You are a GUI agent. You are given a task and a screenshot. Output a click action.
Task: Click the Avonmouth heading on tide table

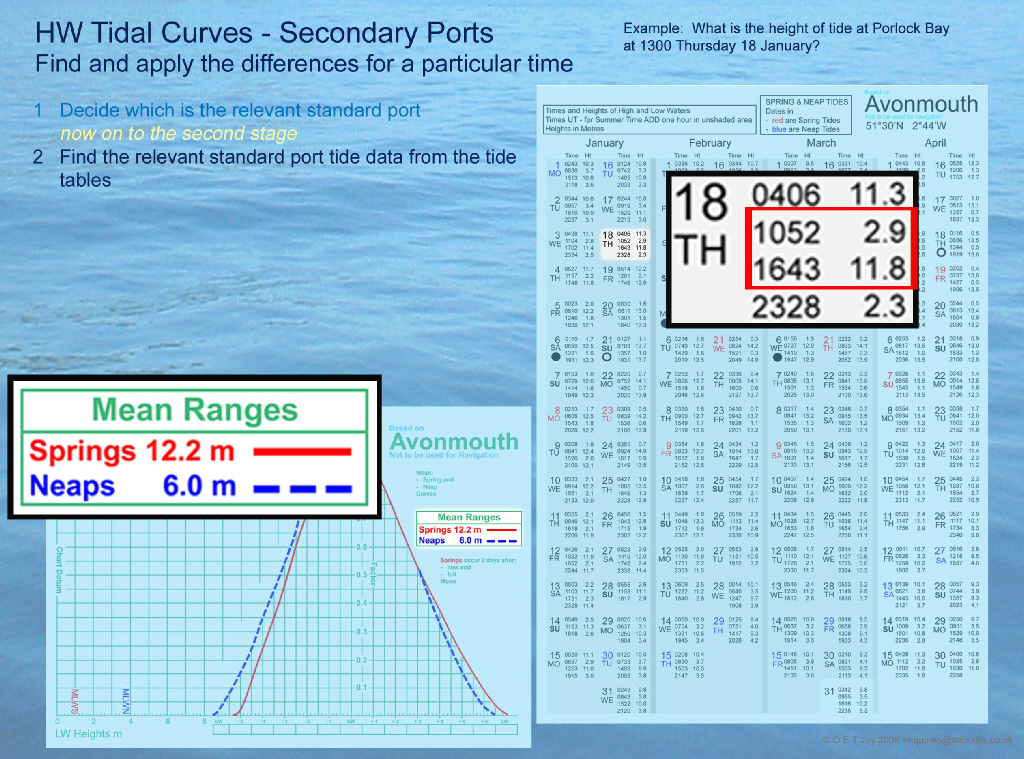click(920, 106)
